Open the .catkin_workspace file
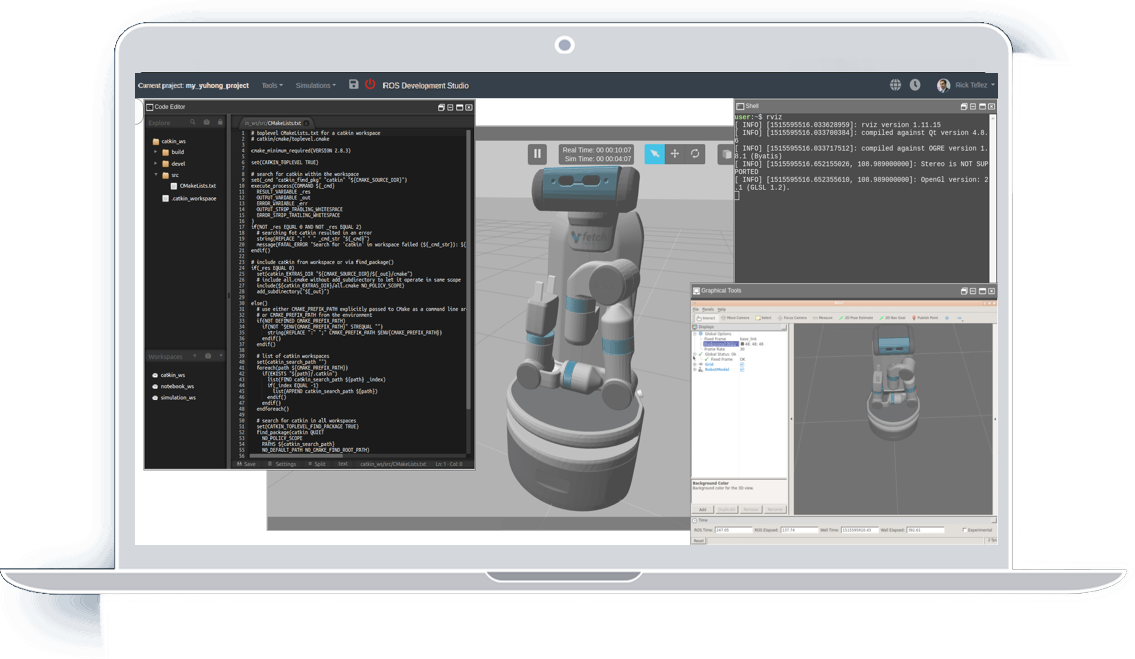 190,198
